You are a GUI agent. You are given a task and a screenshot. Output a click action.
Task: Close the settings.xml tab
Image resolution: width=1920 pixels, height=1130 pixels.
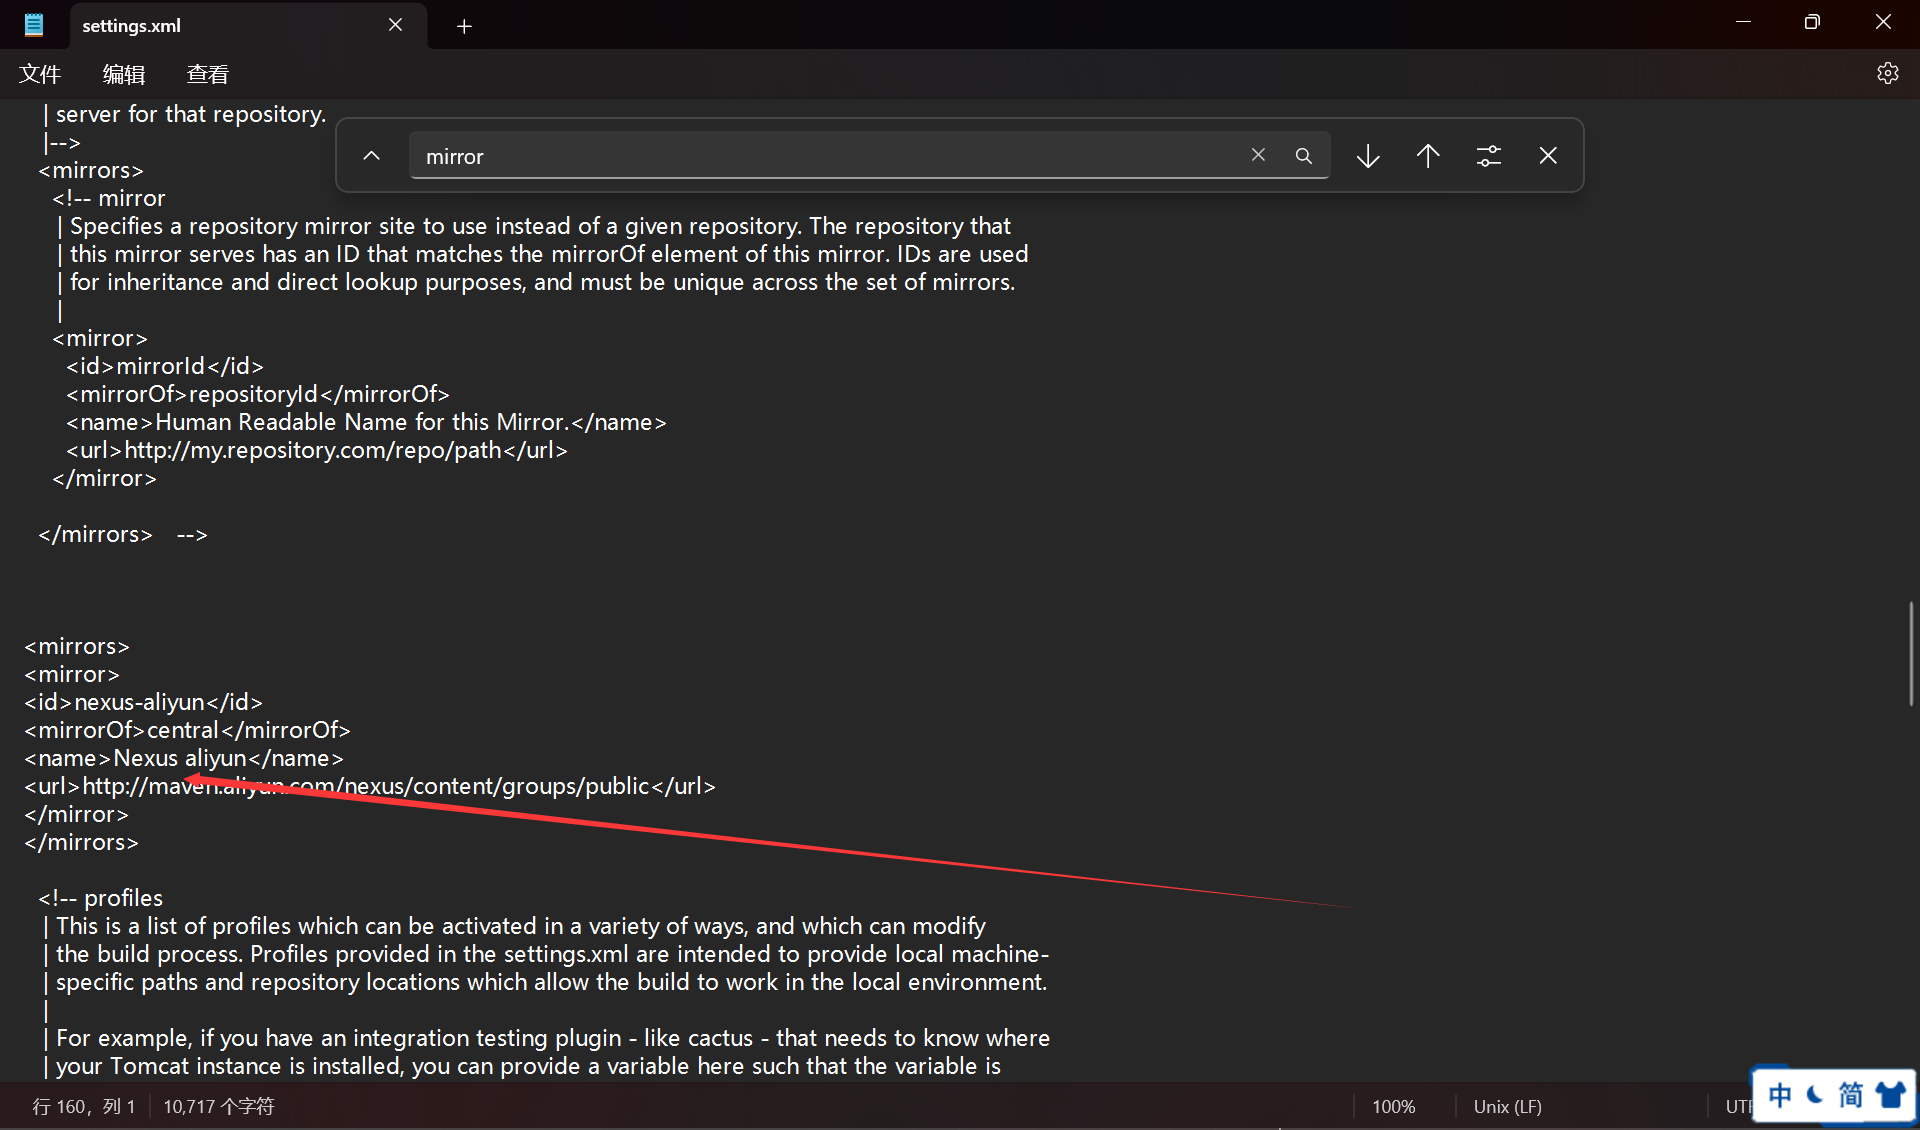pyautogui.click(x=395, y=25)
